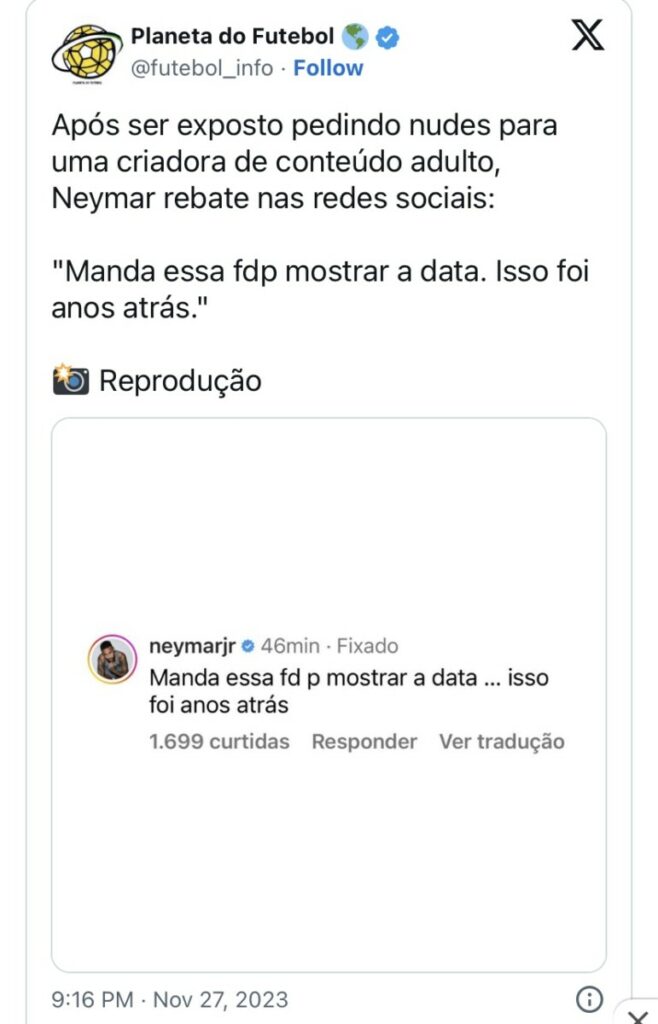Open the X logo link
658x1024 pixels.
click(587, 36)
